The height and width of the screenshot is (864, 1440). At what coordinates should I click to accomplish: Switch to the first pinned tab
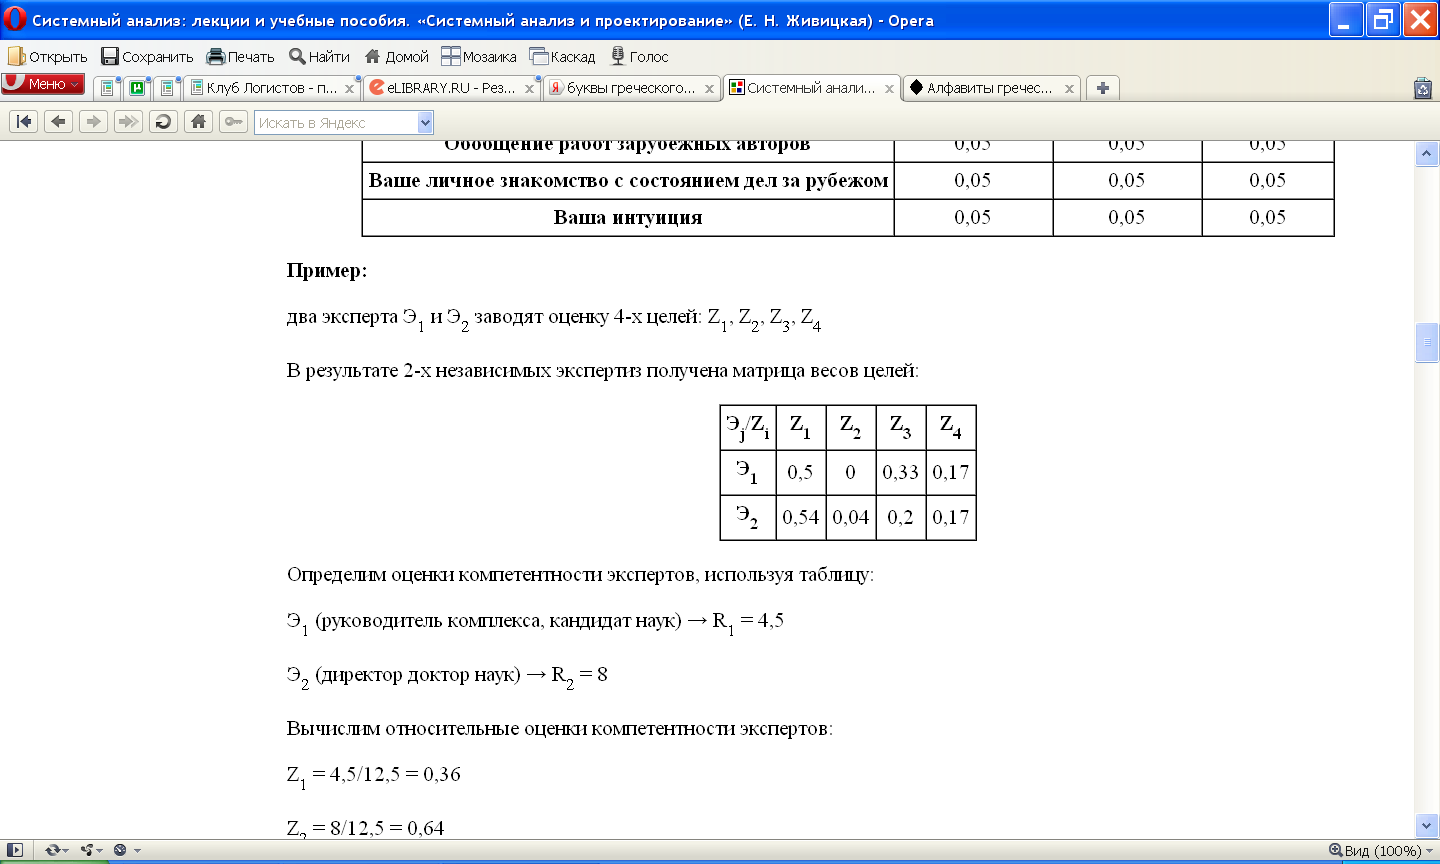coord(107,88)
